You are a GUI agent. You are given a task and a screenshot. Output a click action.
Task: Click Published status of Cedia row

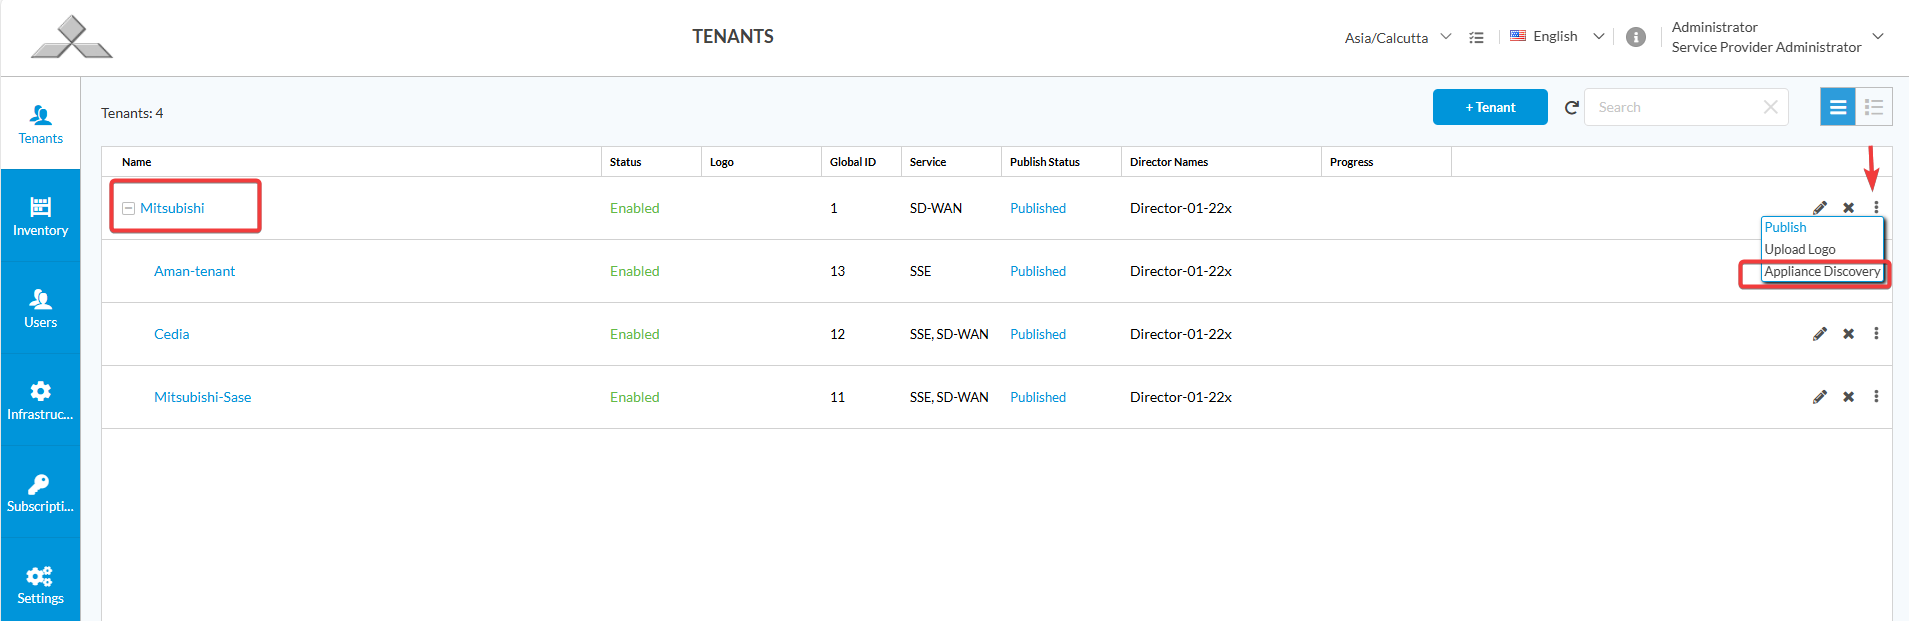coord(1038,334)
